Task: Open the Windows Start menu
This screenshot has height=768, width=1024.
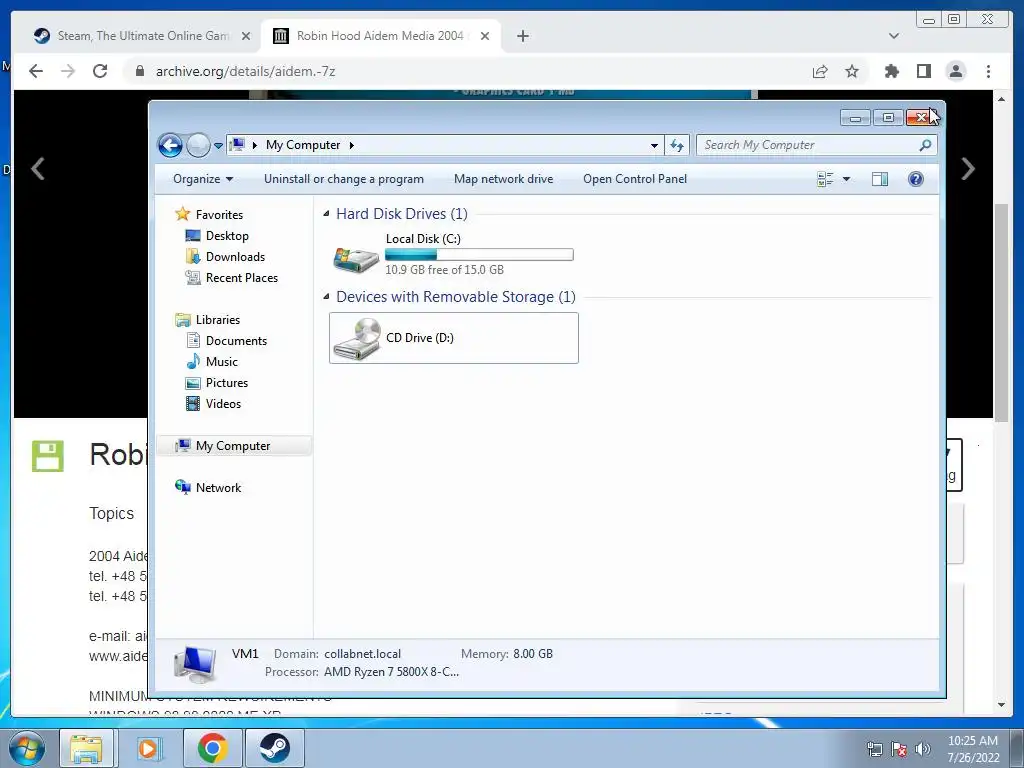Action: point(27,748)
